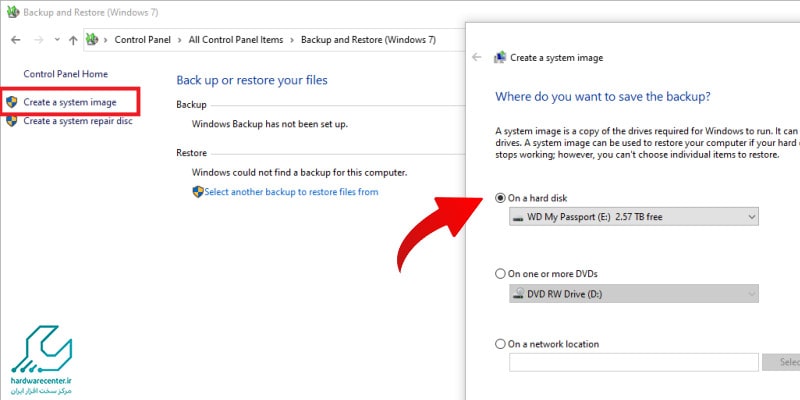800x400 pixels.
Task: Click the network location text field
Action: (634, 362)
